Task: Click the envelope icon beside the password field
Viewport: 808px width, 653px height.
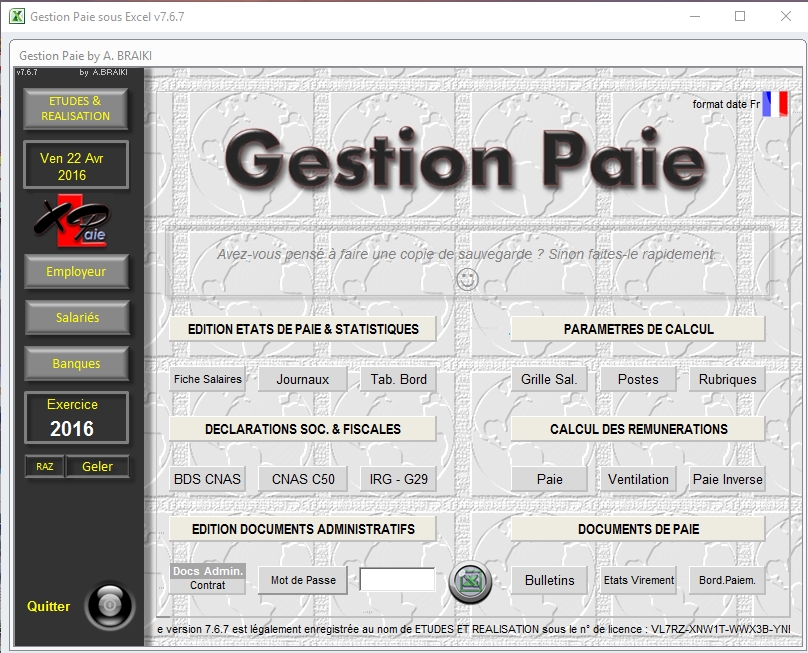Action: (x=468, y=579)
